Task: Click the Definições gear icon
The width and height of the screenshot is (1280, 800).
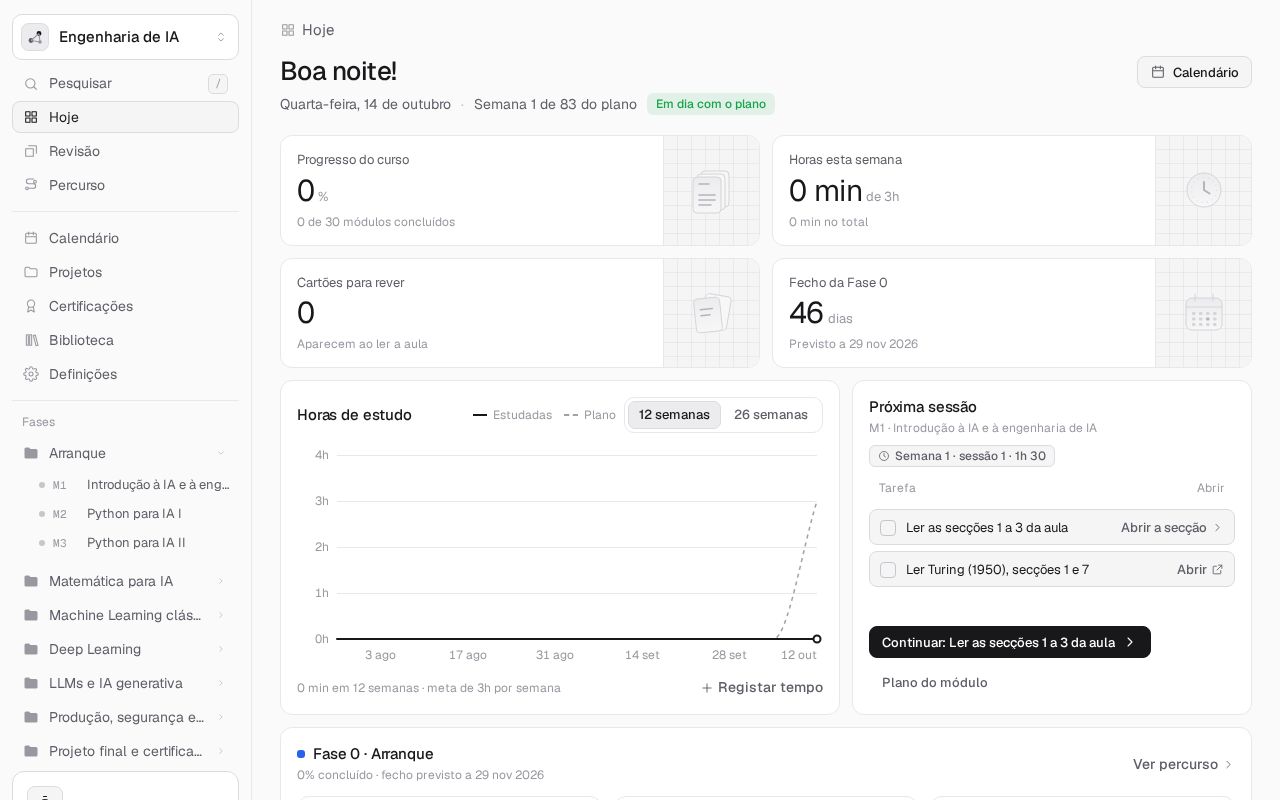Action: 31,374
